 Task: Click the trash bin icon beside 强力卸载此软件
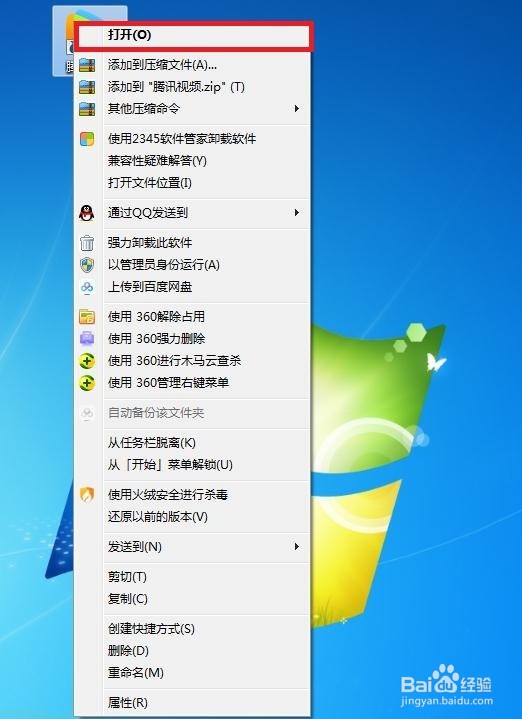click(x=87, y=243)
